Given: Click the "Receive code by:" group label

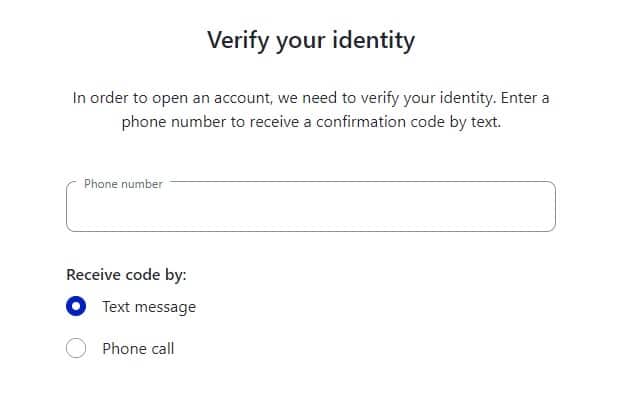Looking at the screenshot, I should click(126, 275).
